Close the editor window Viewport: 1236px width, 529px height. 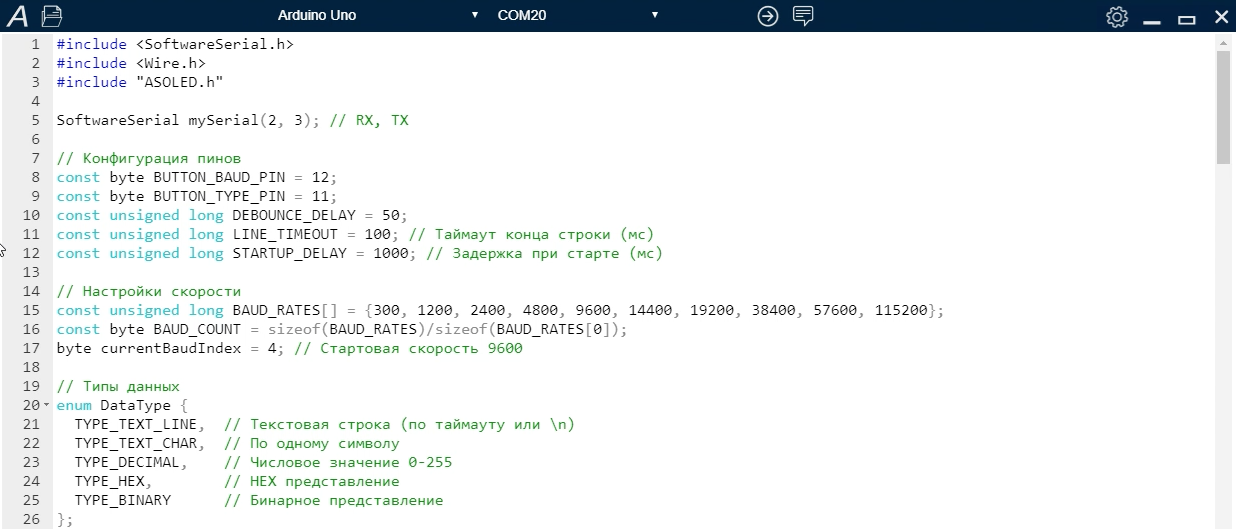point(1221,17)
